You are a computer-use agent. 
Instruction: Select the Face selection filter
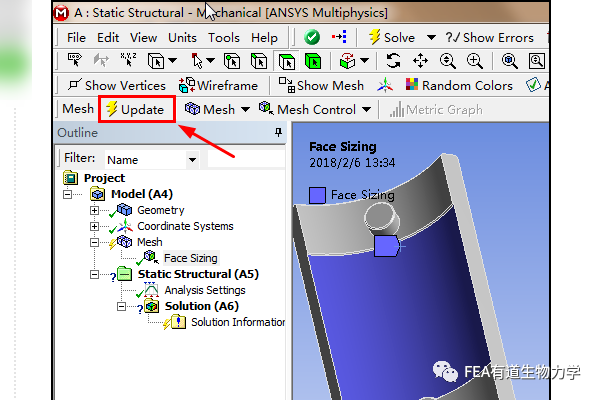coord(287,61)
